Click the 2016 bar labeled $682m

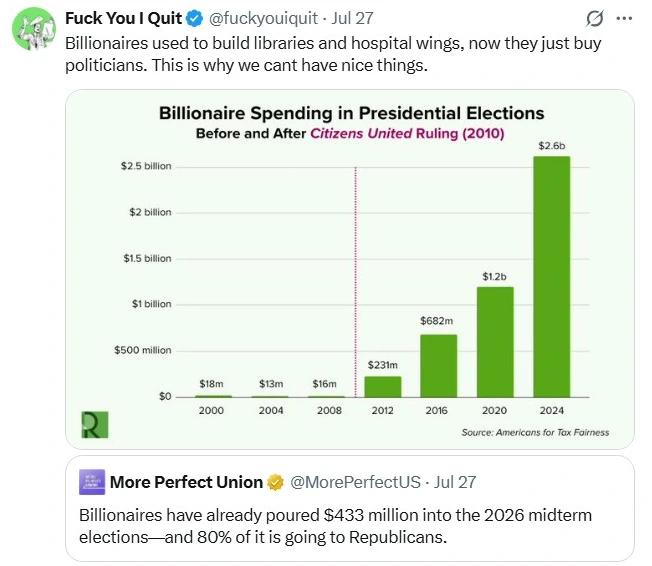(x=438, y=366)
